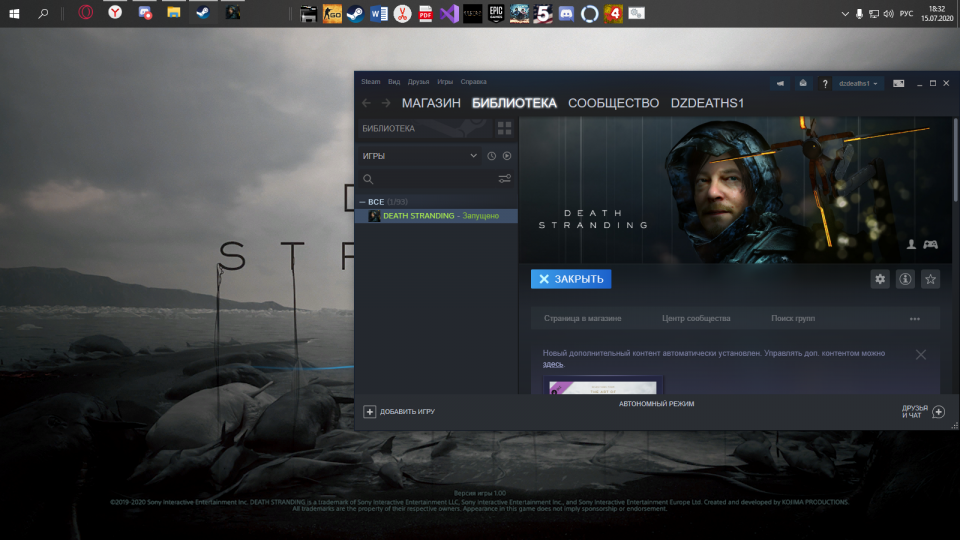Open ДРУЗЬЯ И ЧАТ panel

(x=923, y=411)
